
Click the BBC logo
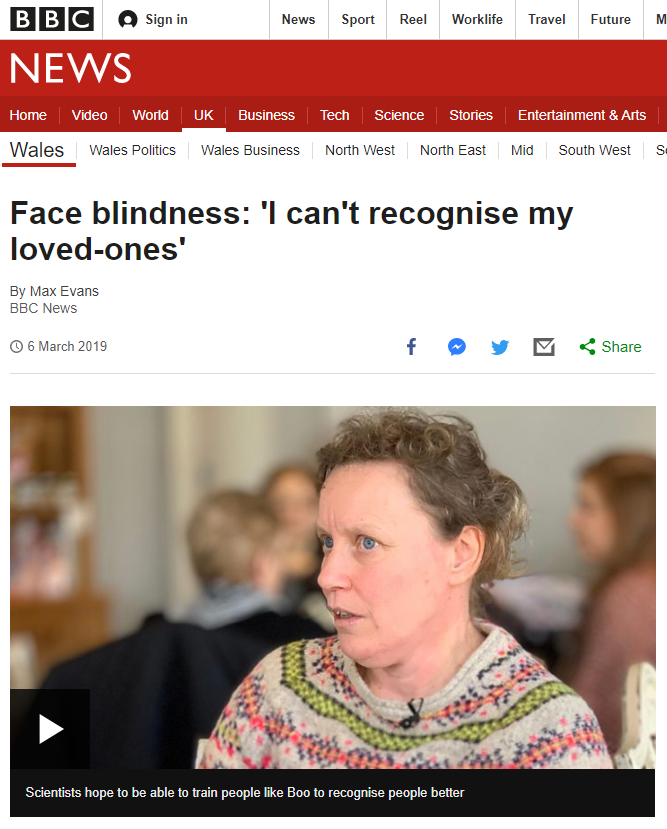pos(52,19)
